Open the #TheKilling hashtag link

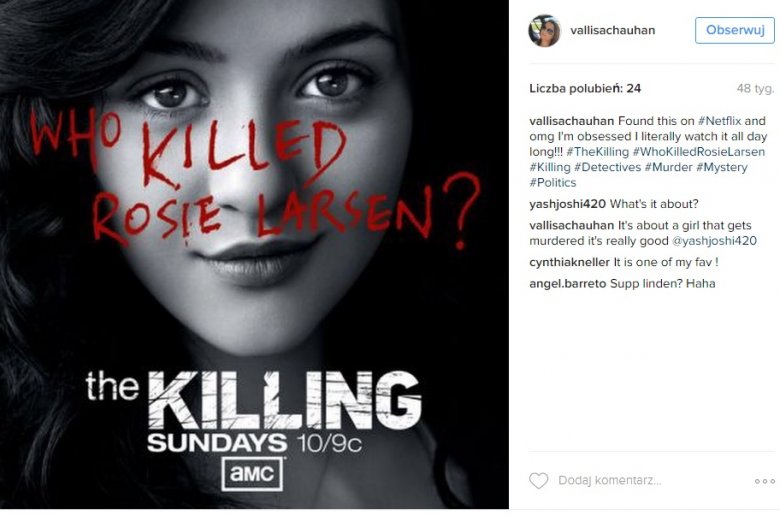coord(596,152)
